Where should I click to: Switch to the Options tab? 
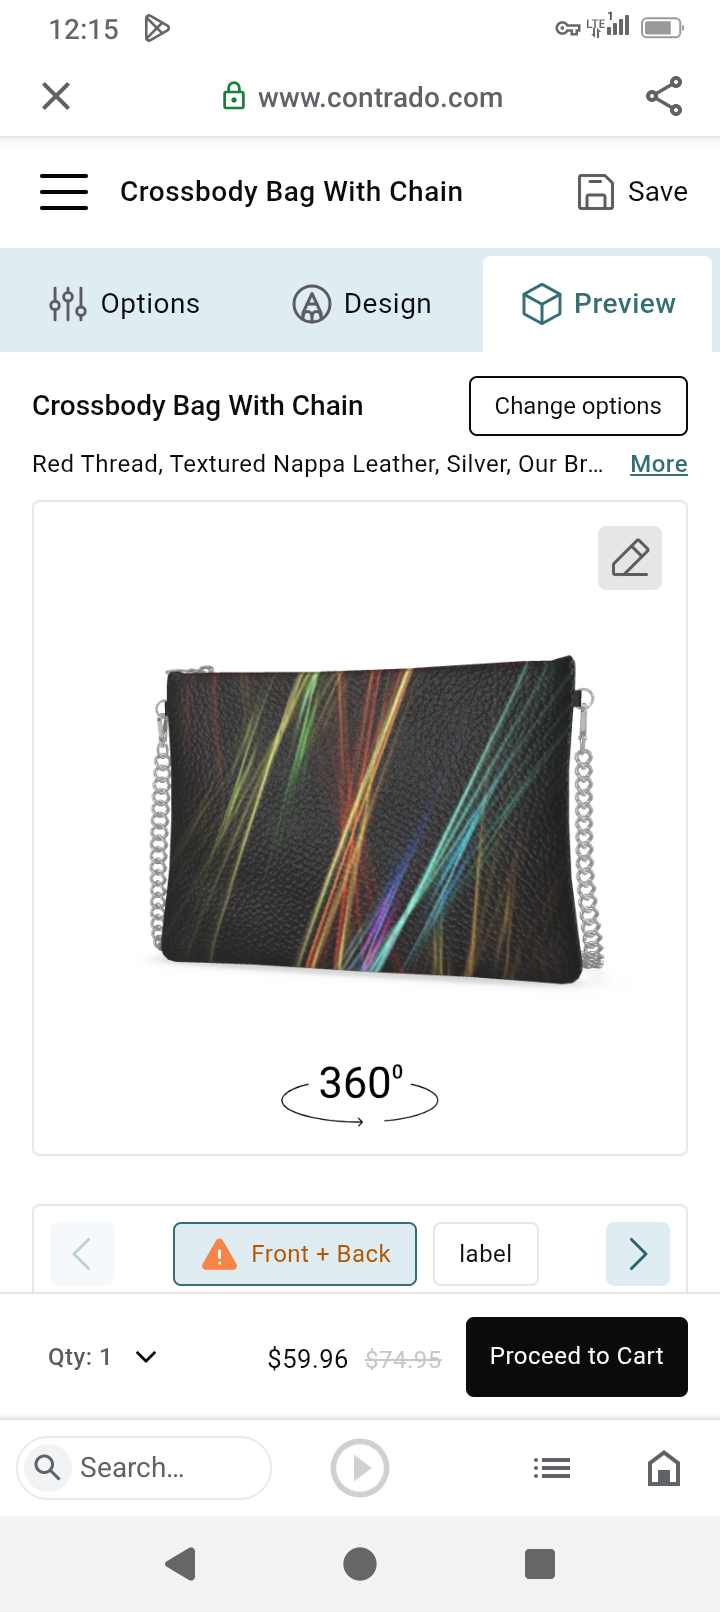coord(125,303)
